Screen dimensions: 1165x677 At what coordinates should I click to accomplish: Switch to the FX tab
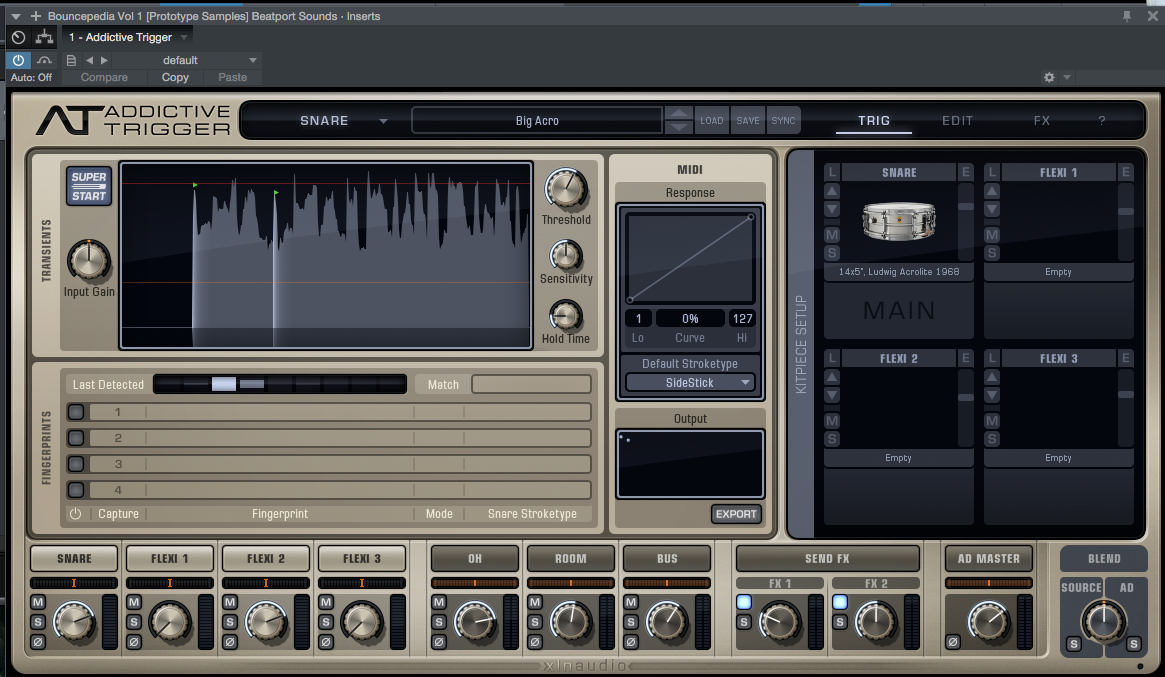tap(1041, 120)
